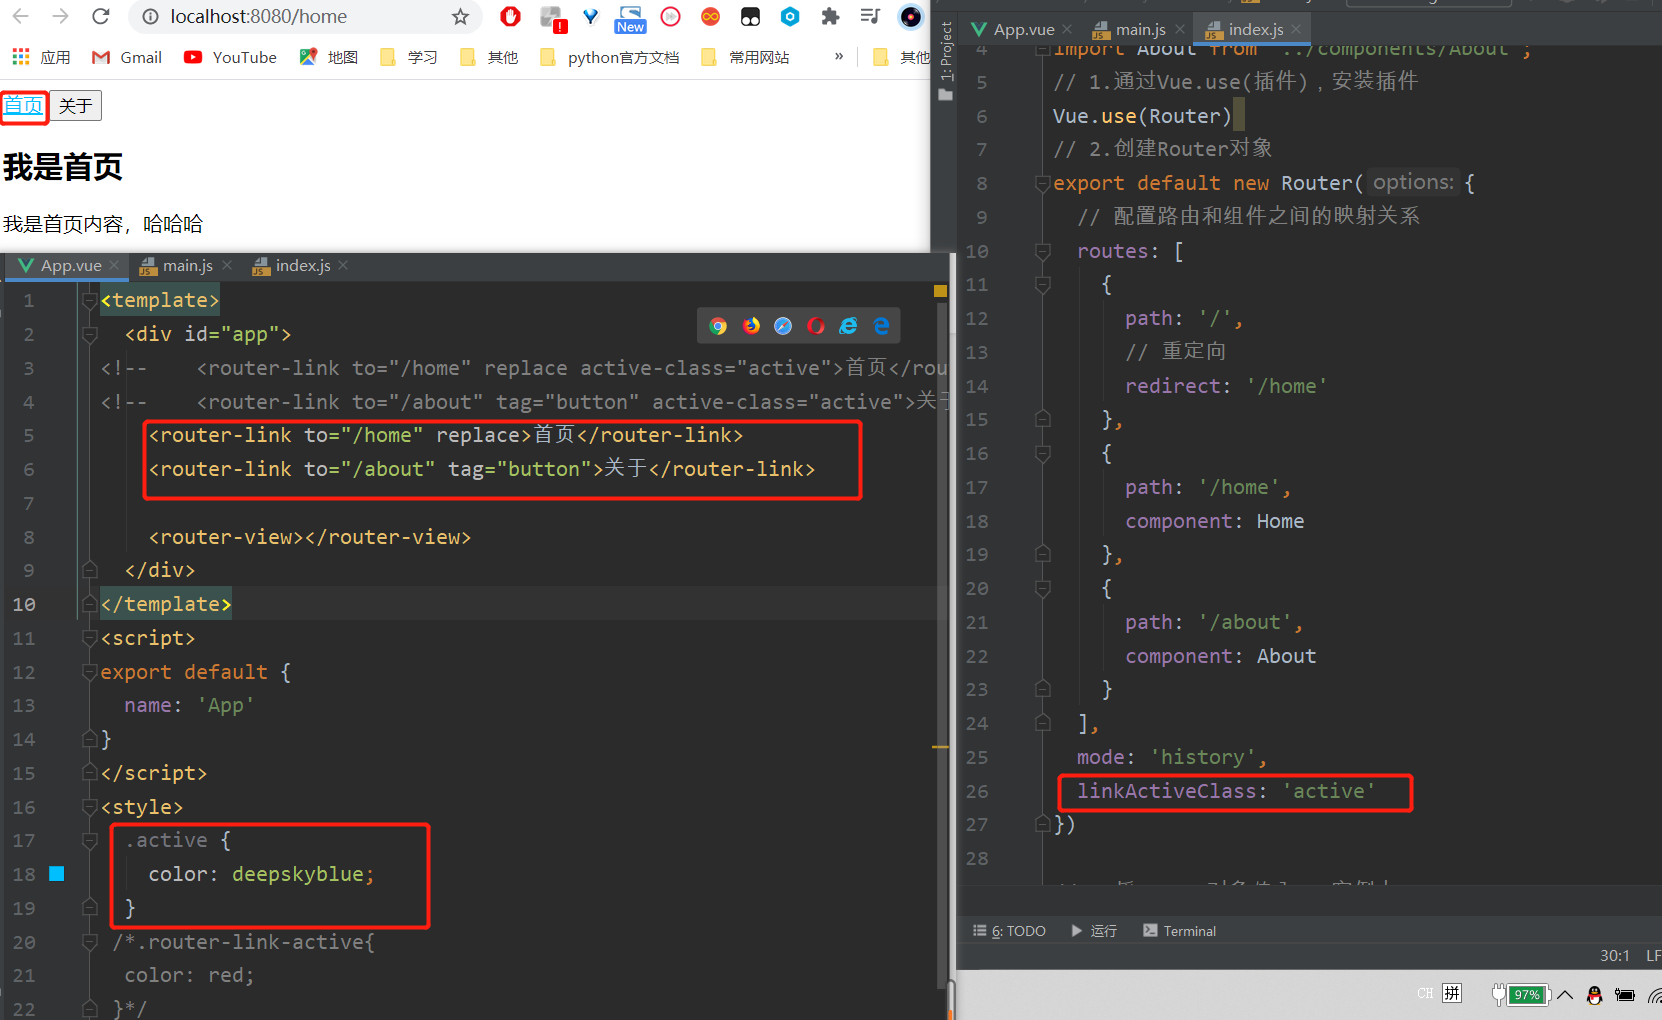Open the 常用网站 bookmark folder

[745, 57]
